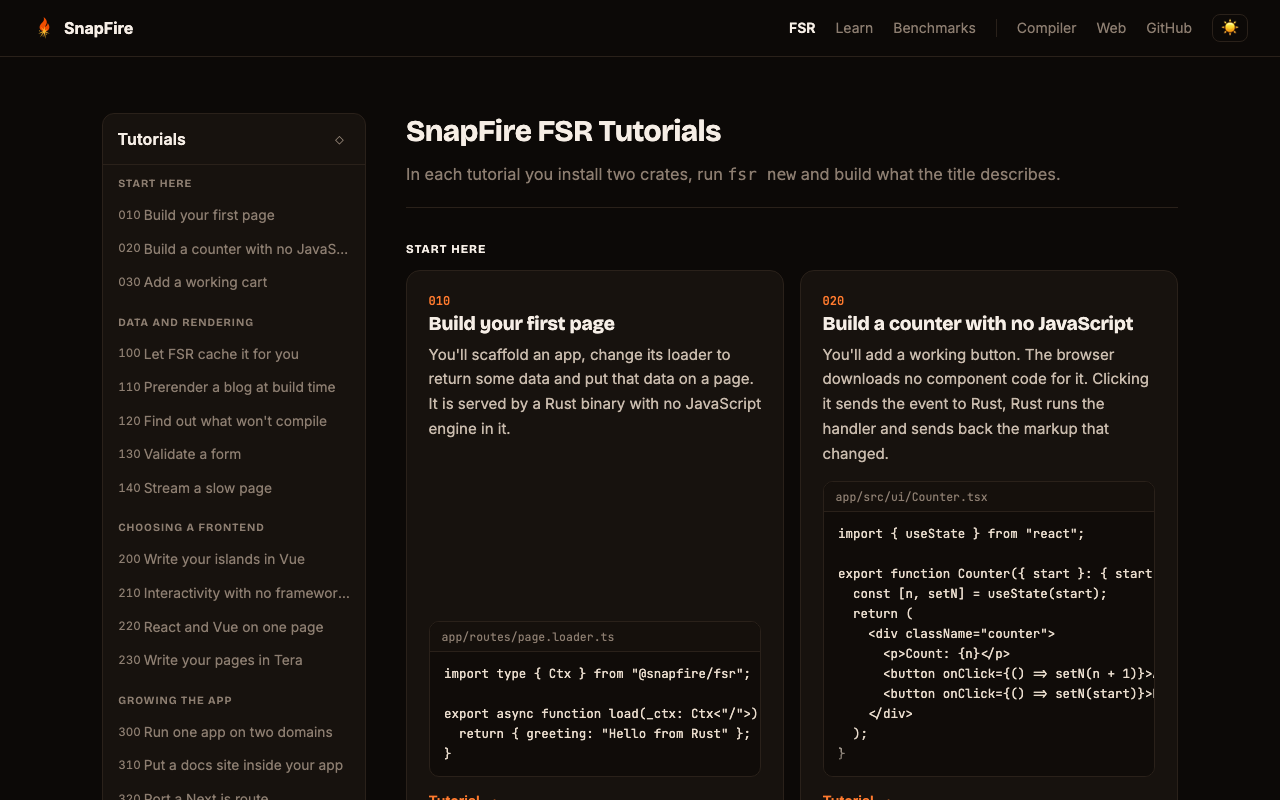Click the Tutorials sidebar heading
Screen dimensions: 1280x800
(152, 140)
